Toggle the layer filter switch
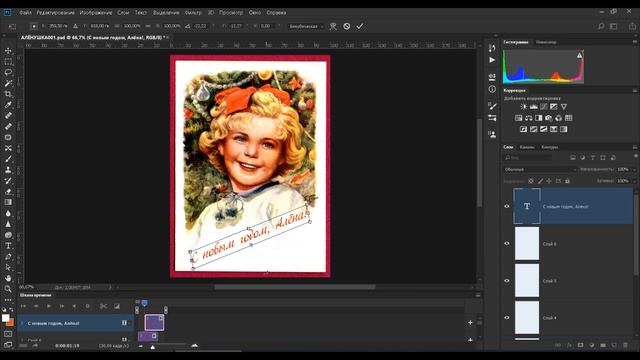The image size is (640, 360). 636,157
